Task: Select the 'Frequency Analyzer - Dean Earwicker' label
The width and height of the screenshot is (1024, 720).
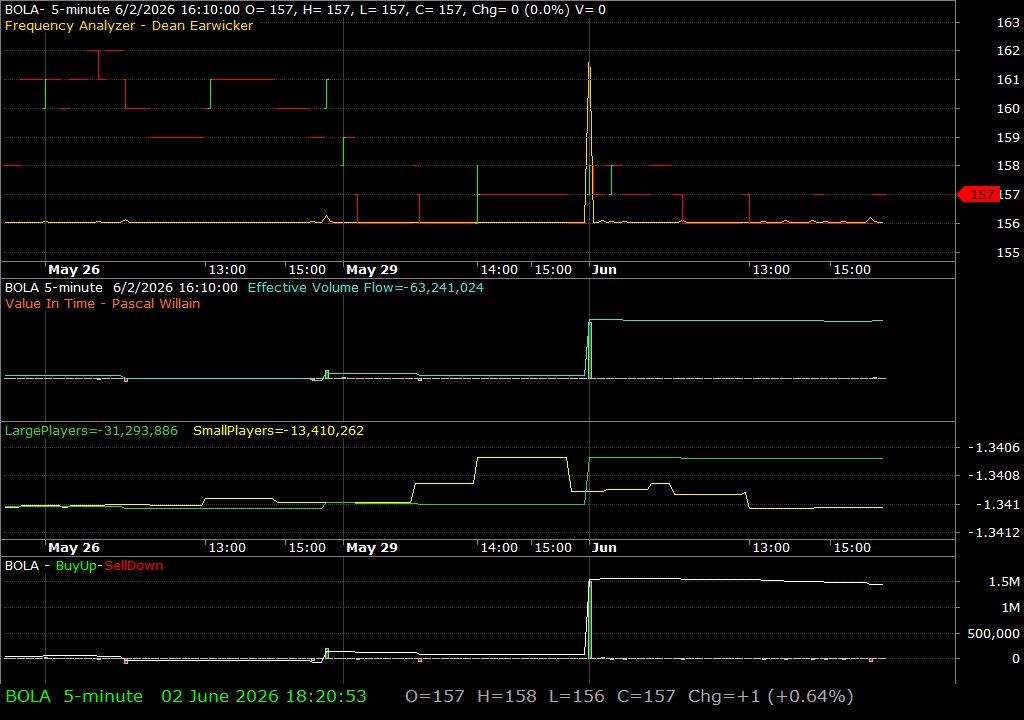Action: tap(129, 25)
